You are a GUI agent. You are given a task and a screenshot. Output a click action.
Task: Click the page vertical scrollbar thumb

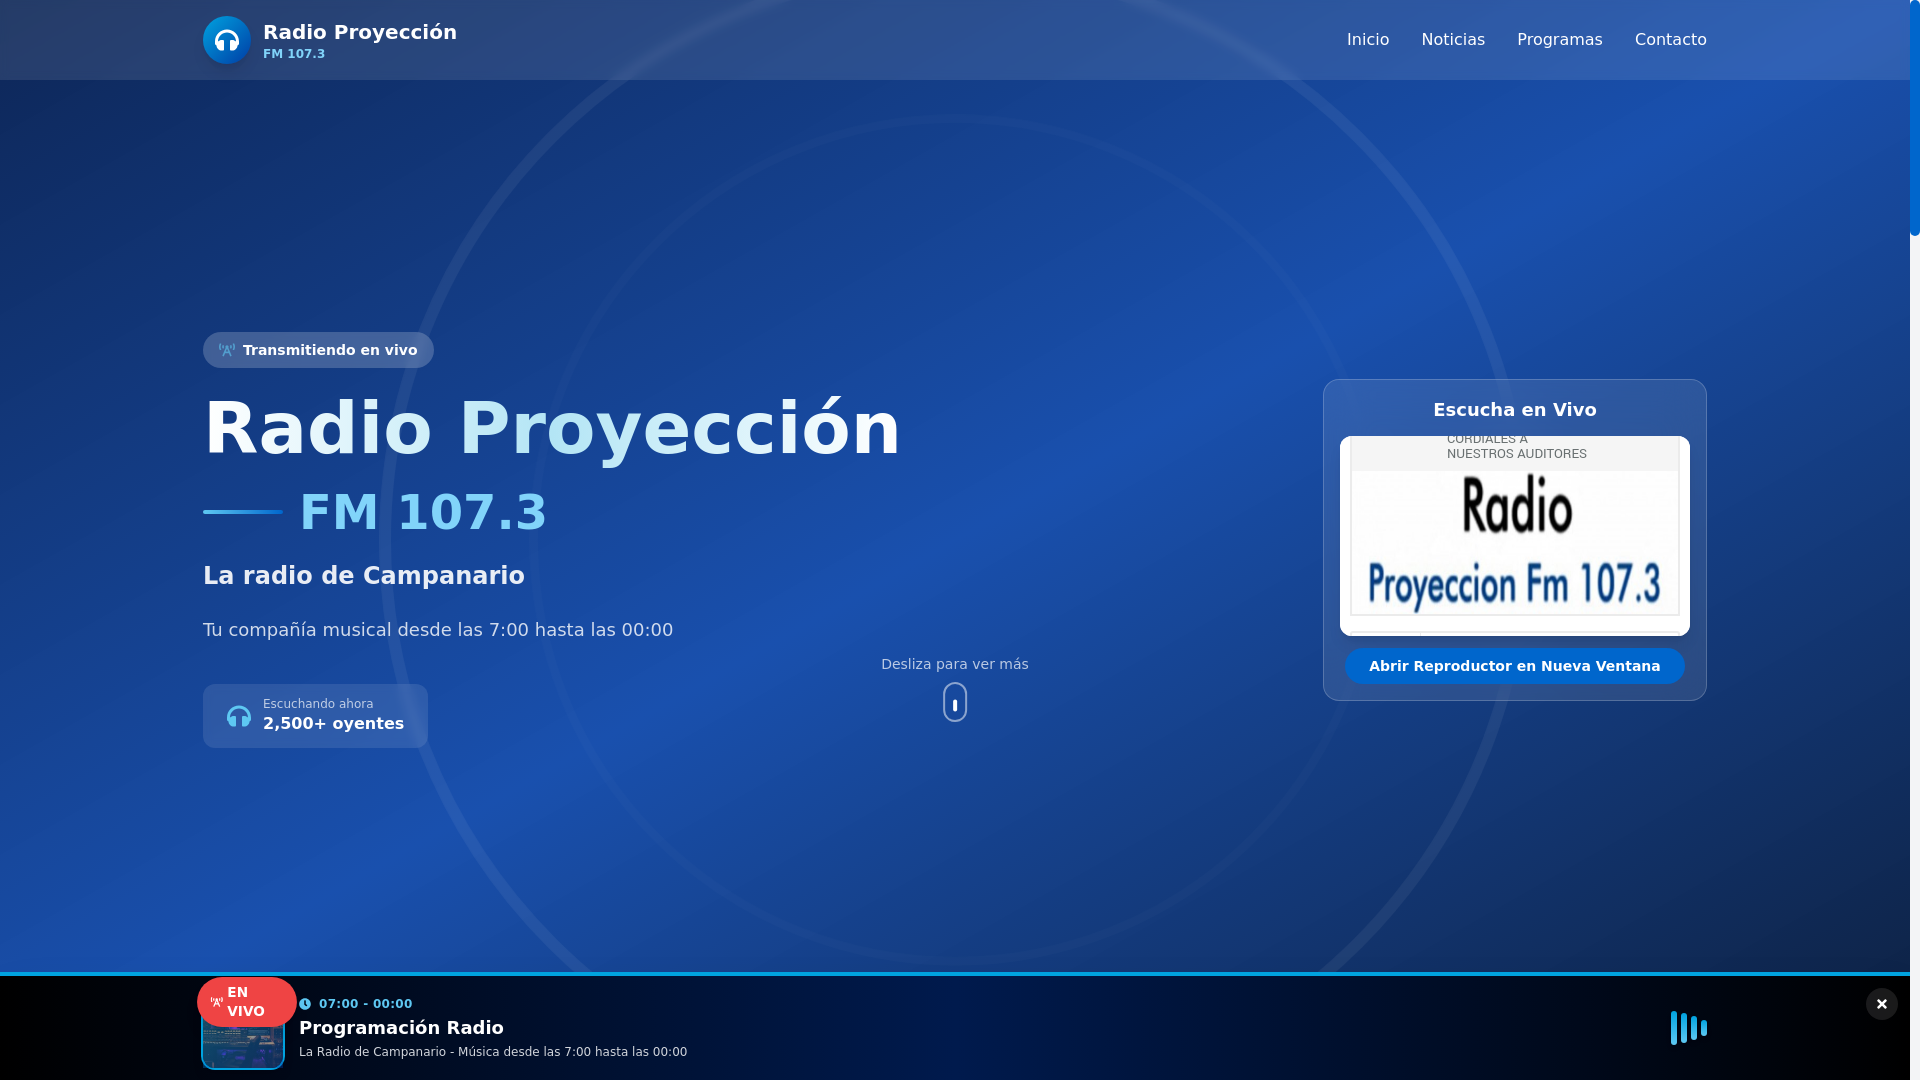1914,118
